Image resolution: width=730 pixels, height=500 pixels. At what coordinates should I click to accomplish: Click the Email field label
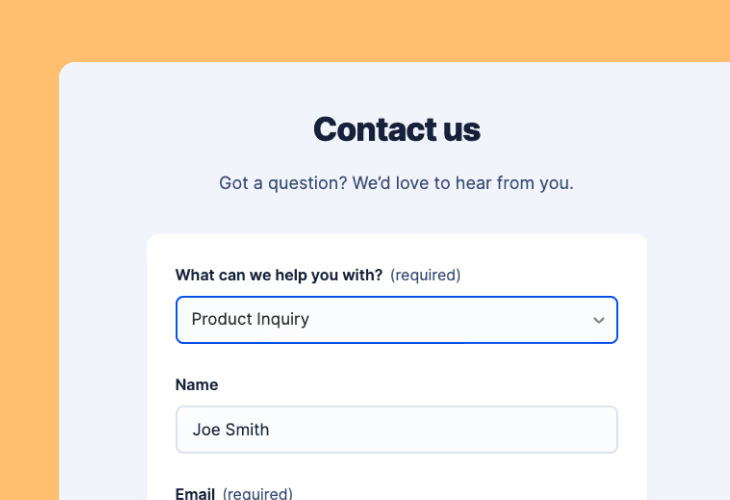pos(195,493)
